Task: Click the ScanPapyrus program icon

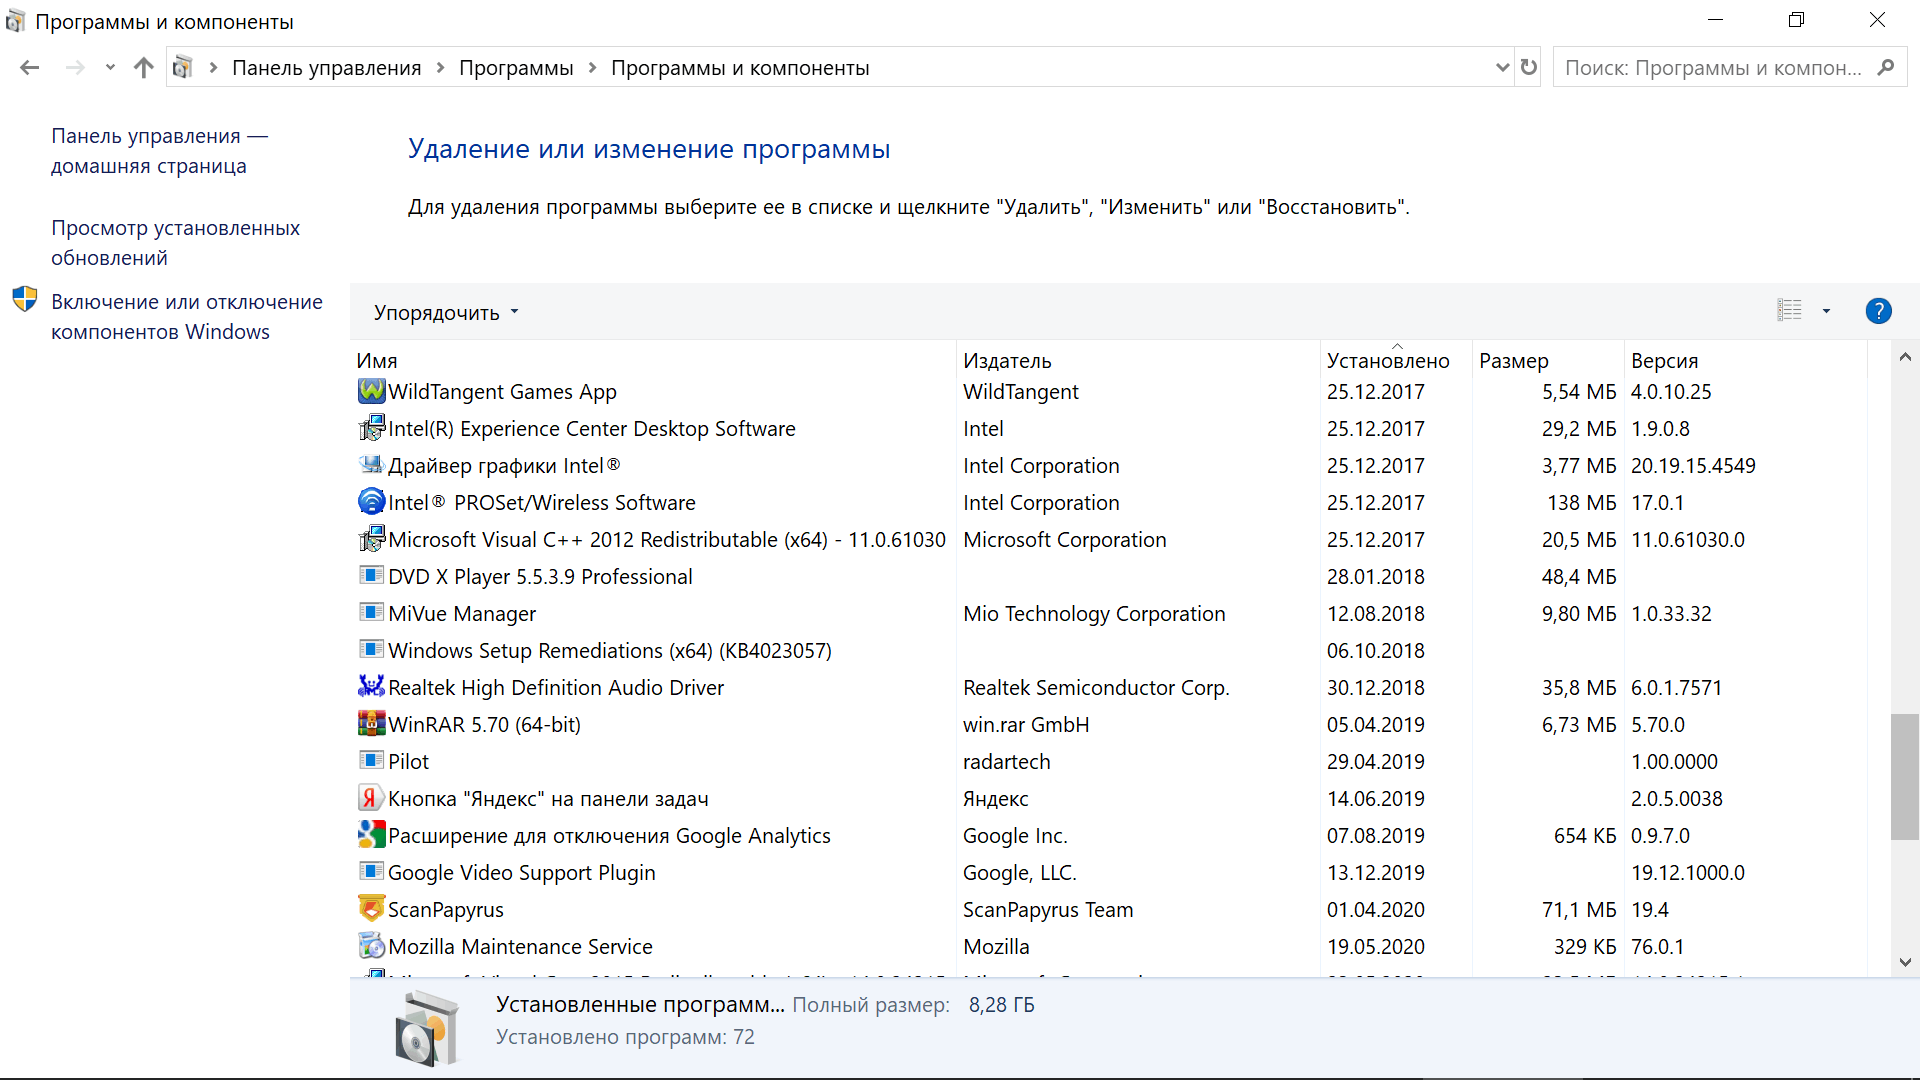Action: pos(371,909)
